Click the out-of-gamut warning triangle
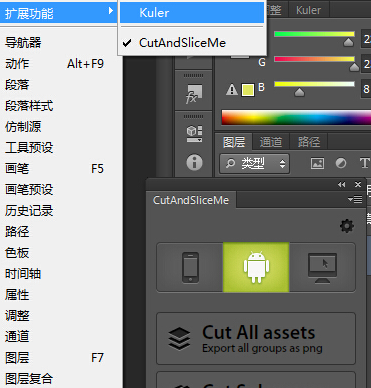Screen dimensions: 371x388 [x=232, y=90]
